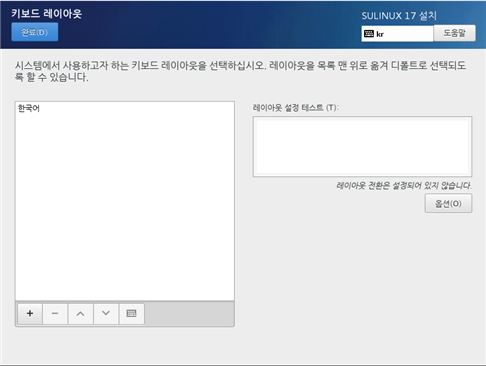Screen dimensions: 486x366
Task: Open layout switching 옵션(O) options
Action: pos(448,203)
